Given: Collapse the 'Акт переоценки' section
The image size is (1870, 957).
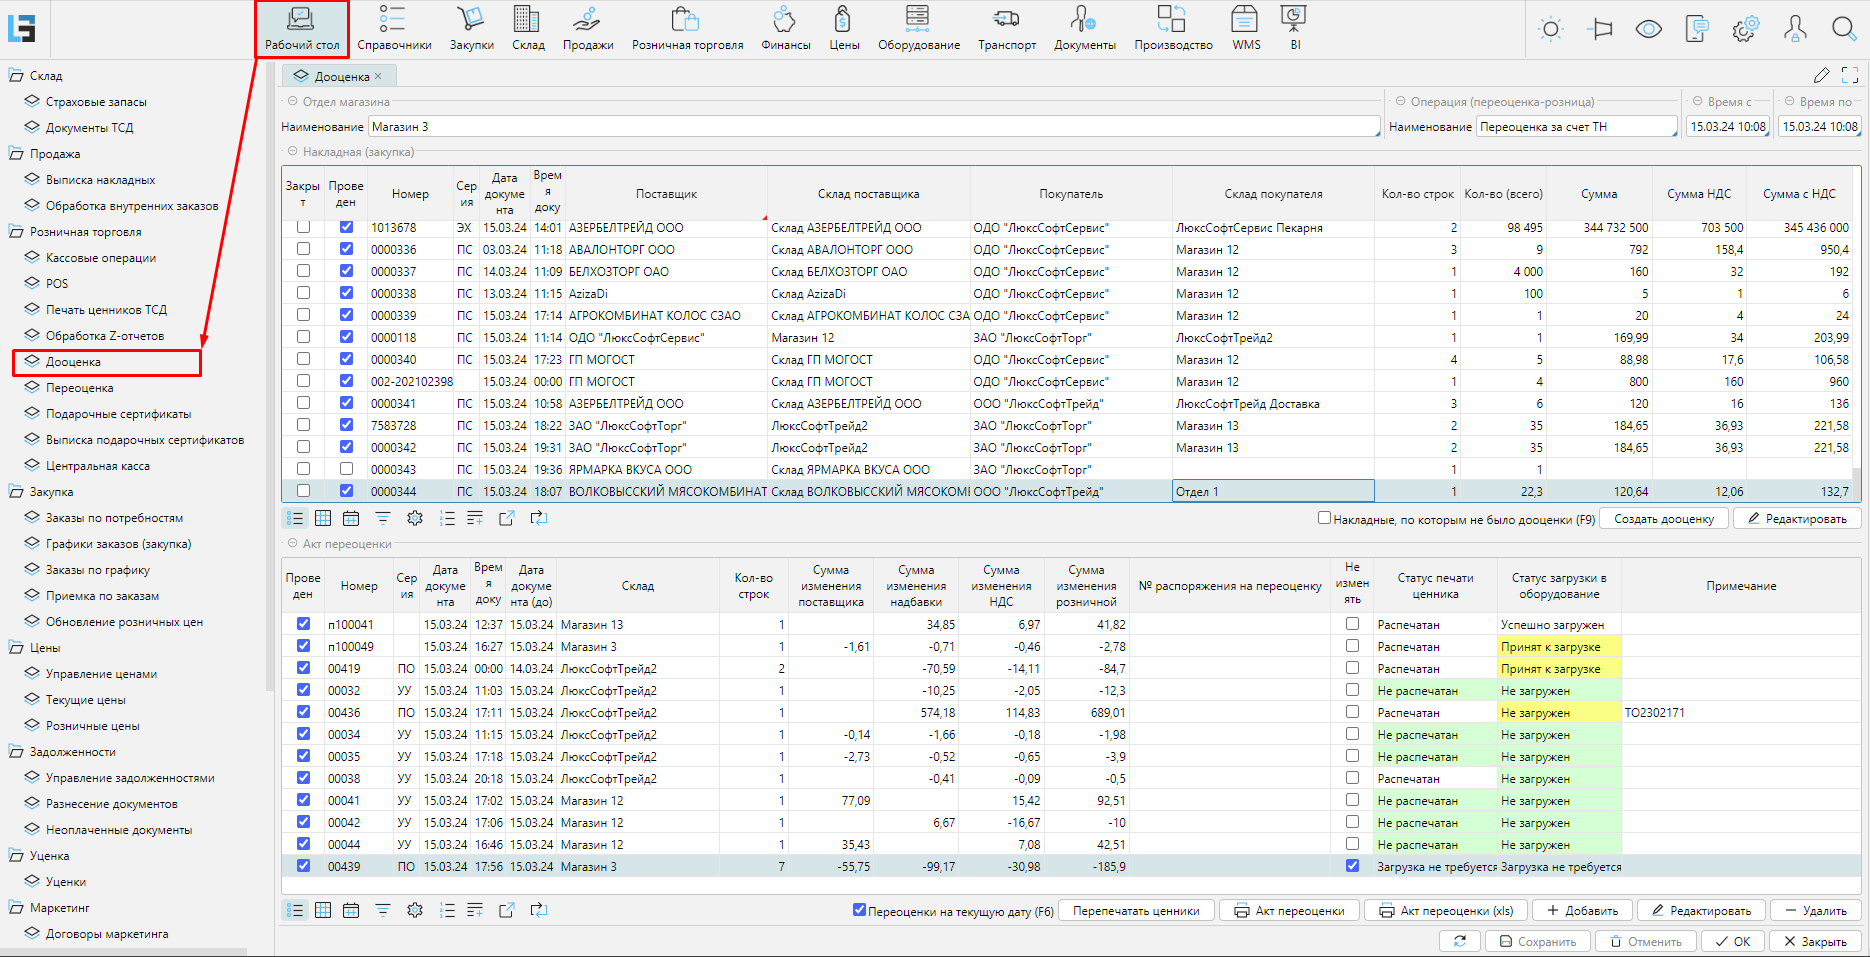Looking at the screenshot, I should (x=293, y=543).
